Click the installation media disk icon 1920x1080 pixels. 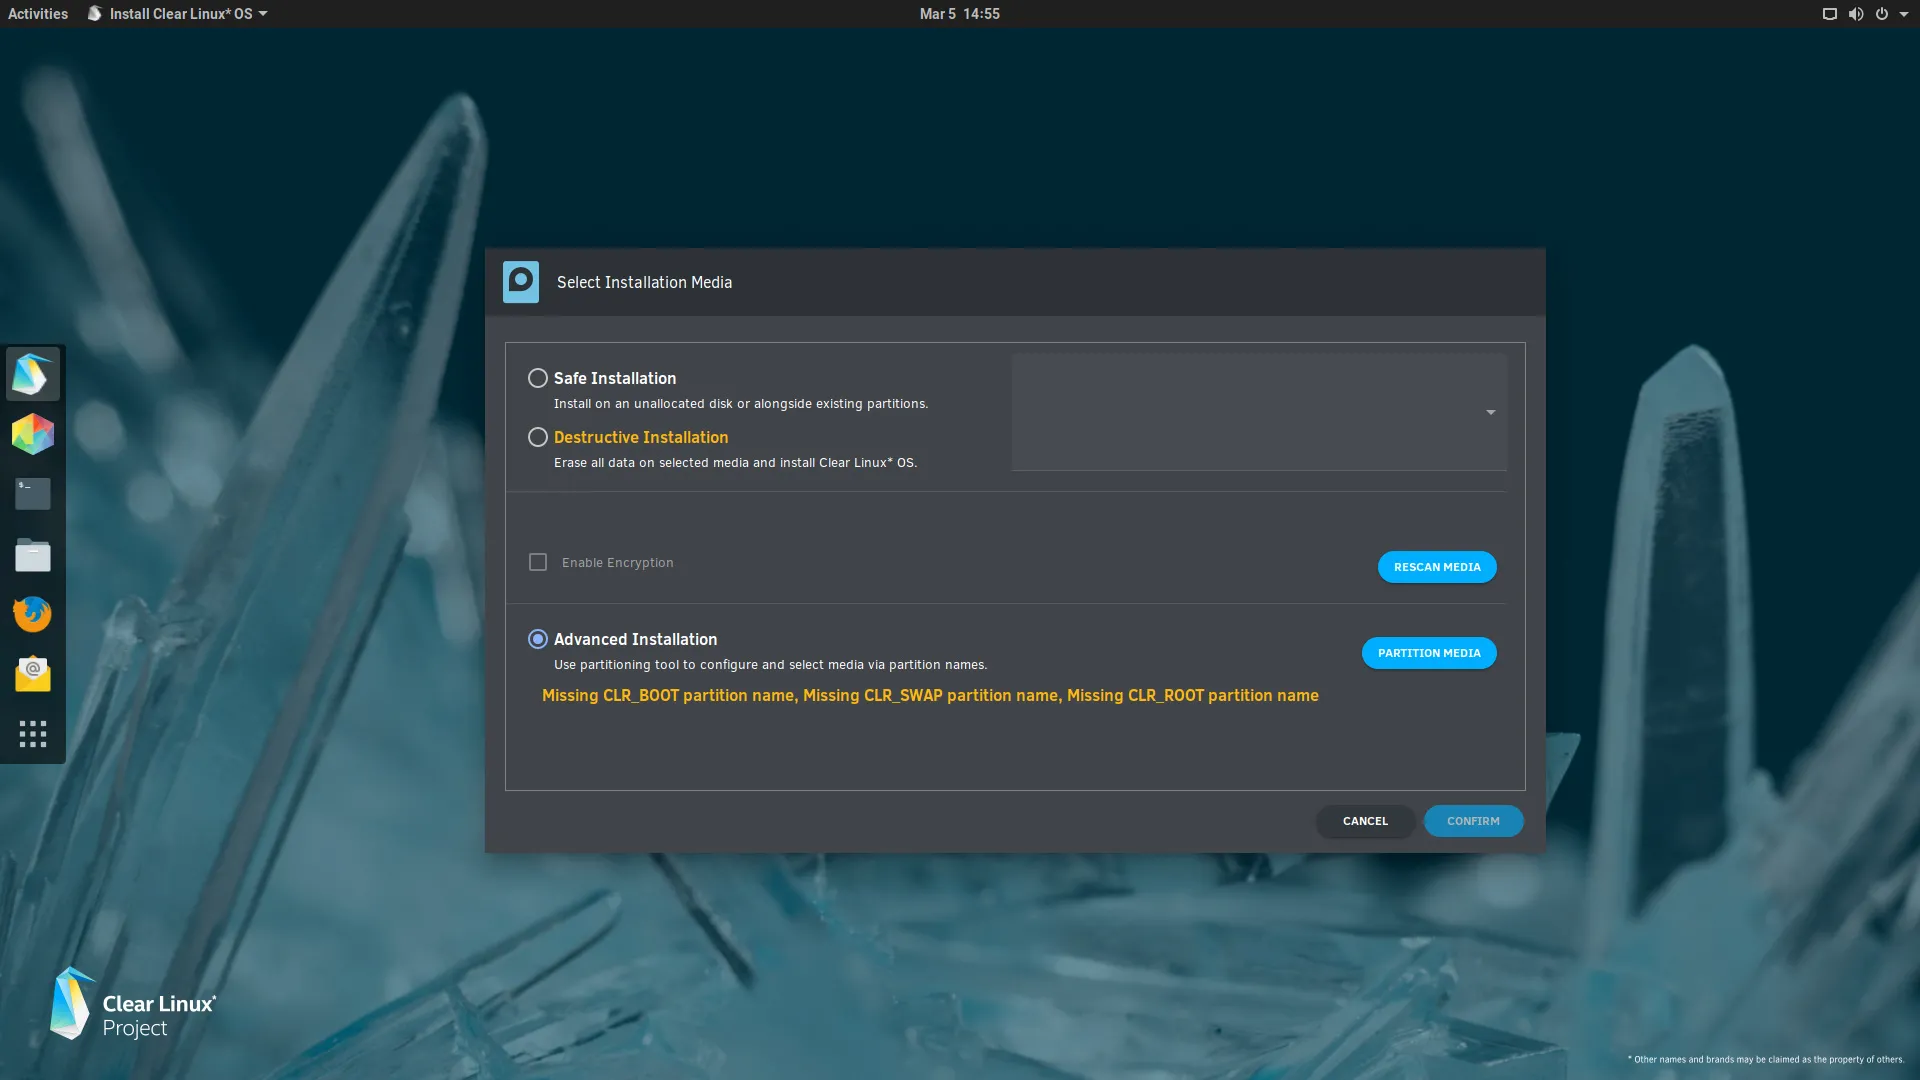pos(520,282)
